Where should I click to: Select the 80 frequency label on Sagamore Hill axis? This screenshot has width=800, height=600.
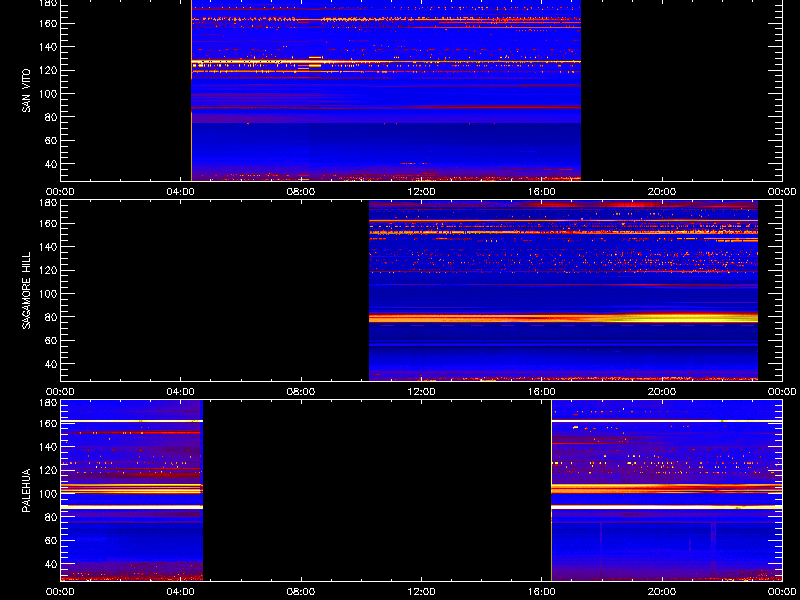tap(51, 317)
